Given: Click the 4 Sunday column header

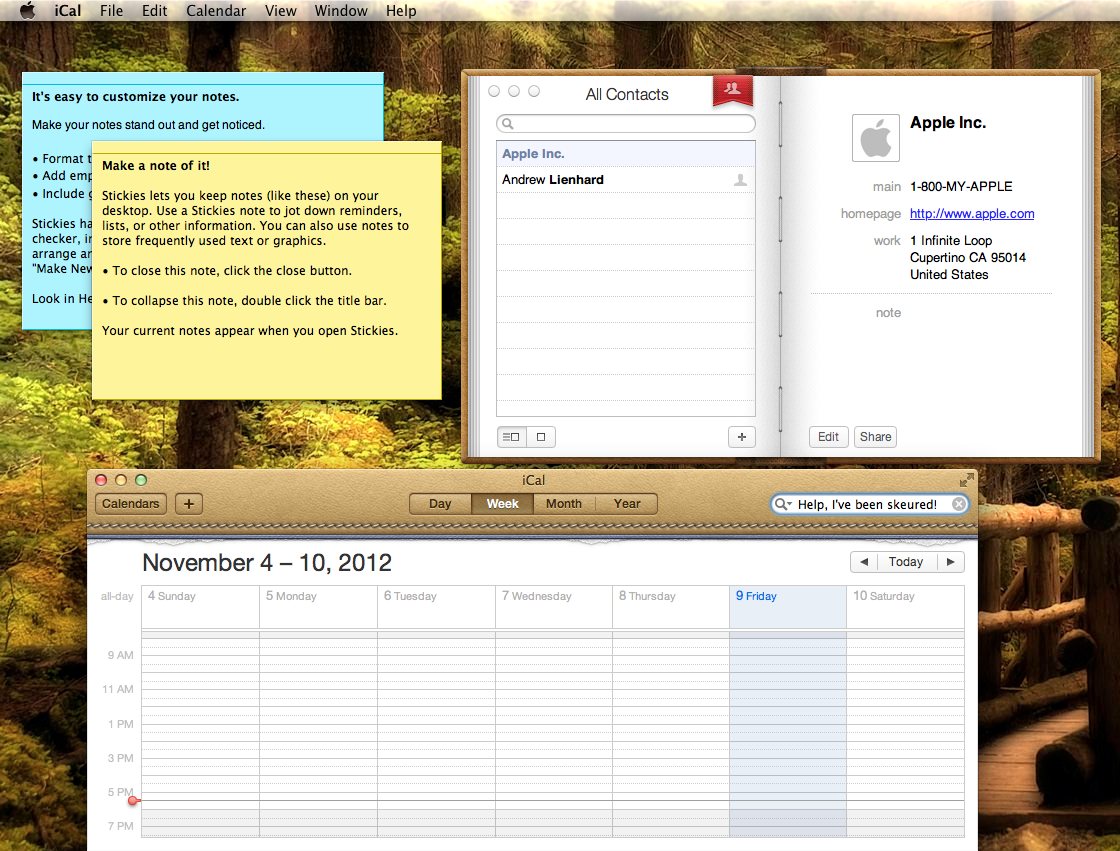Looking at the screenshot, I should (171, 596).
